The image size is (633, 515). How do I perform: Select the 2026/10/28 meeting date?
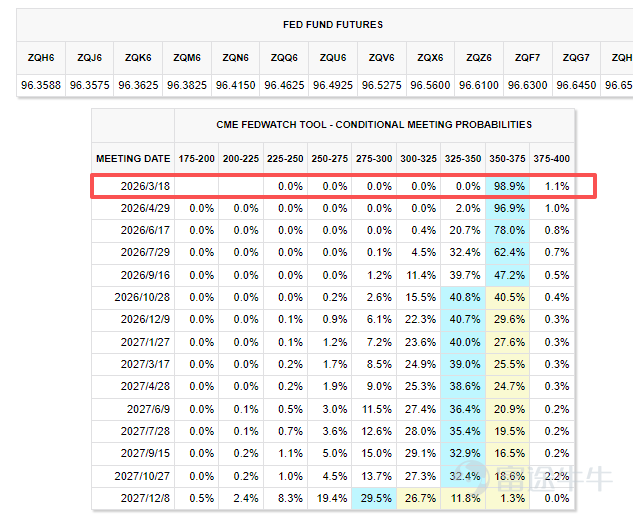click(x=142, y=297)
